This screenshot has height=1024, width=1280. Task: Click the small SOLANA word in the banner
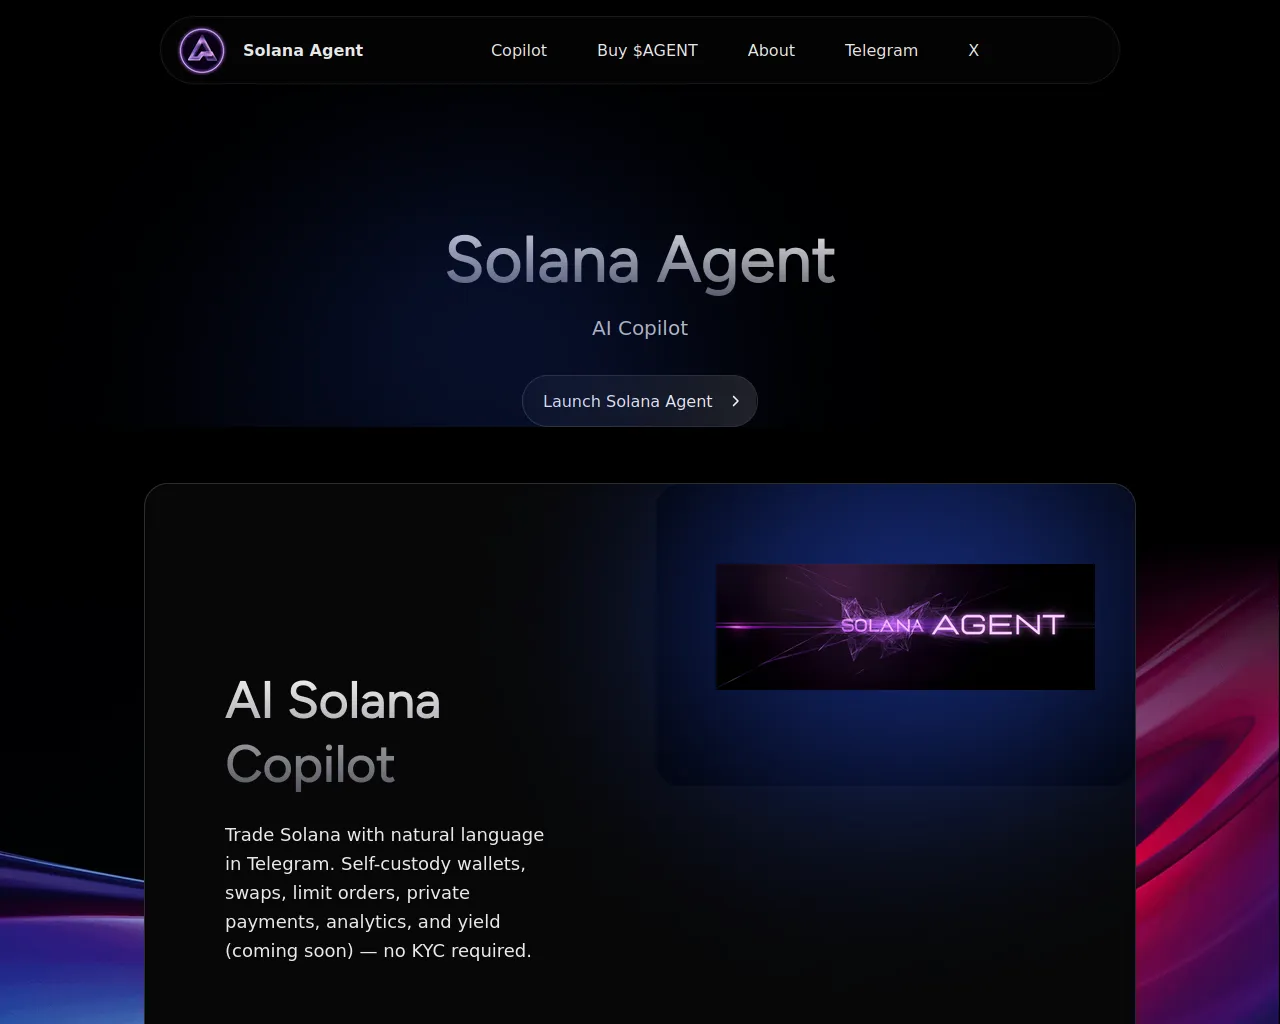882,626
